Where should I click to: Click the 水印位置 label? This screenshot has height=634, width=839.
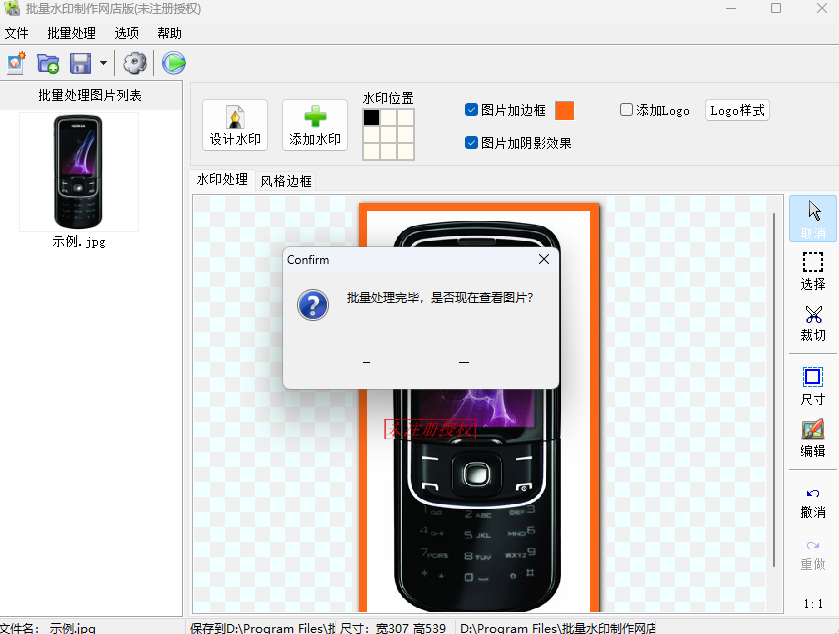(388, 98)
